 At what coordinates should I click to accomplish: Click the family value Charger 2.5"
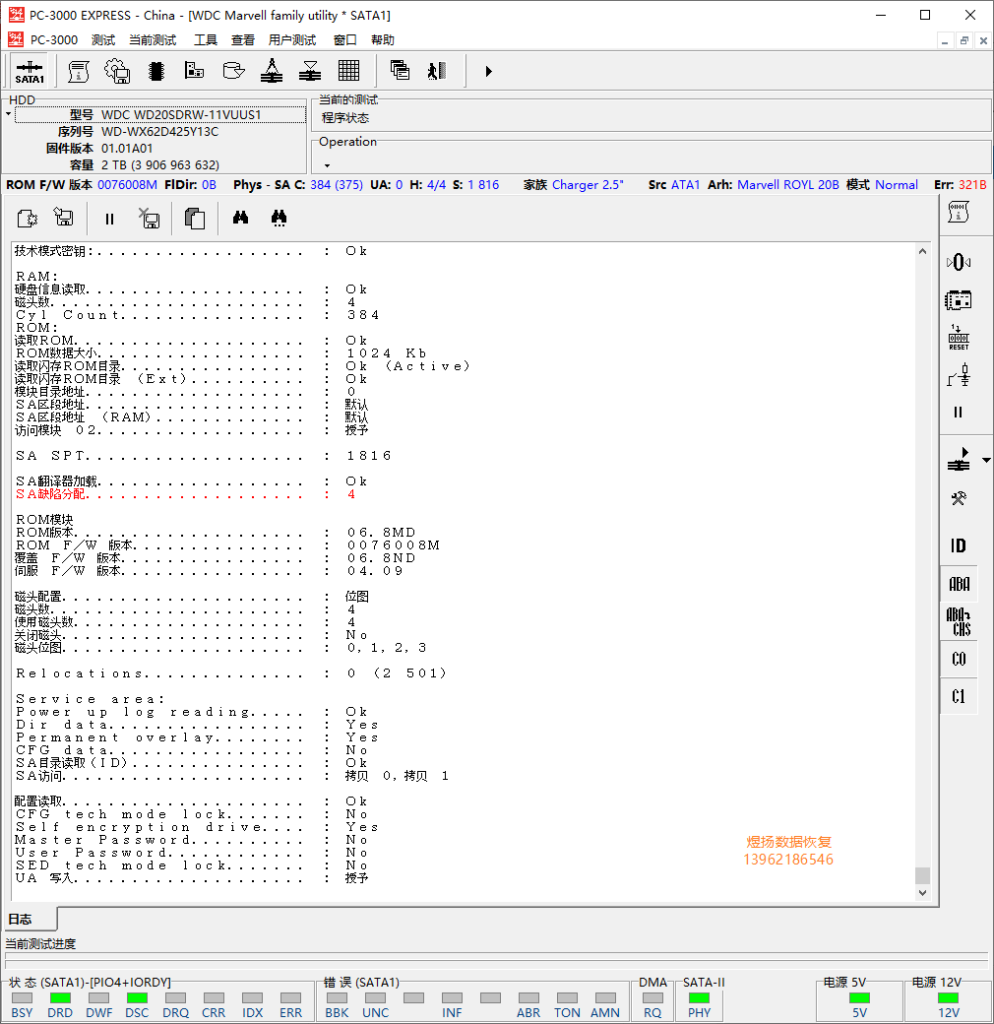click(588, 185)
